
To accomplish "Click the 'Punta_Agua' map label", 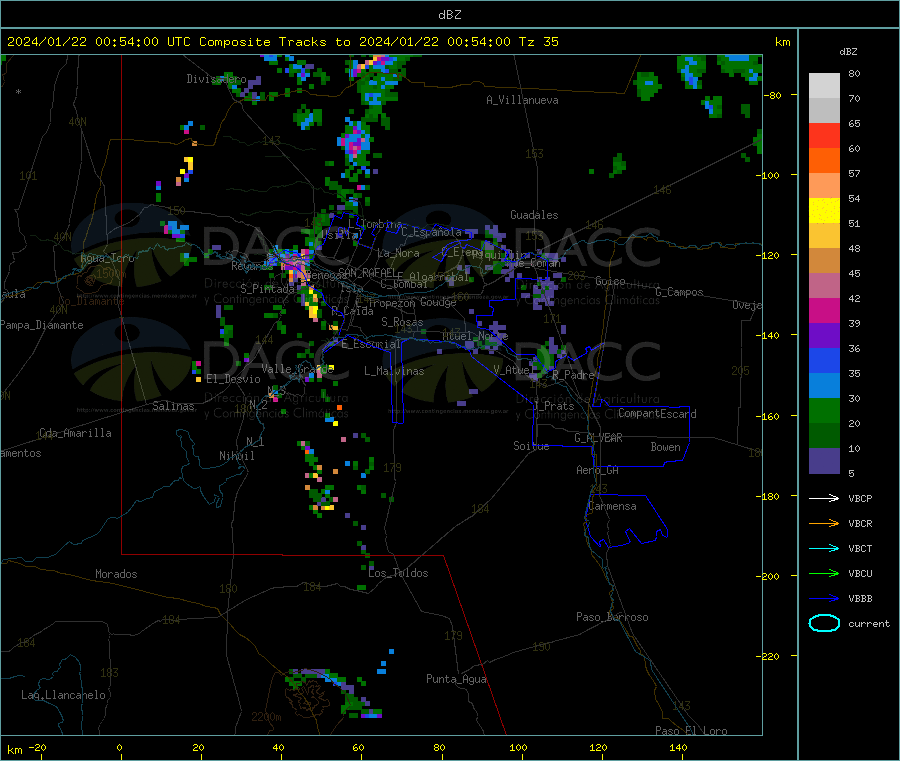I will tap(456, 679).
